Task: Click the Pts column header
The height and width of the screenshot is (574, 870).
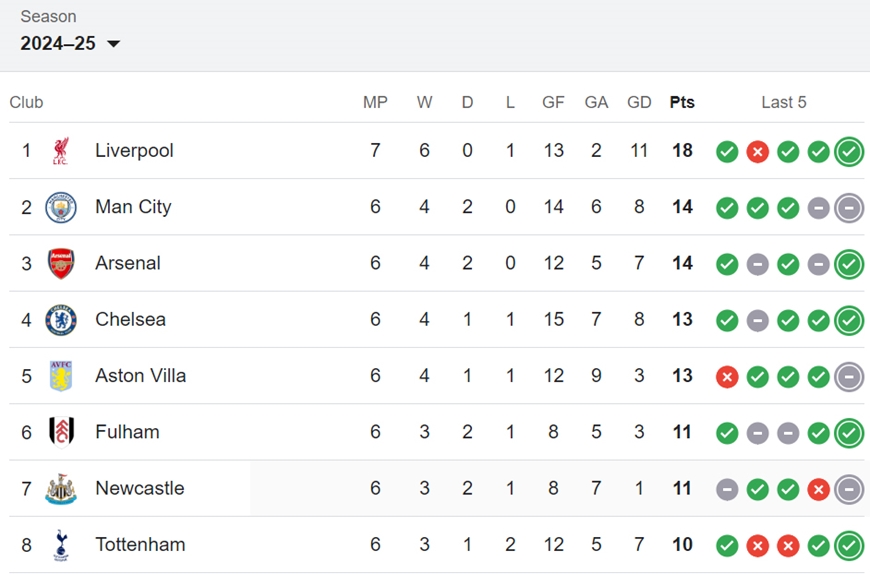Action: [682, 102]
